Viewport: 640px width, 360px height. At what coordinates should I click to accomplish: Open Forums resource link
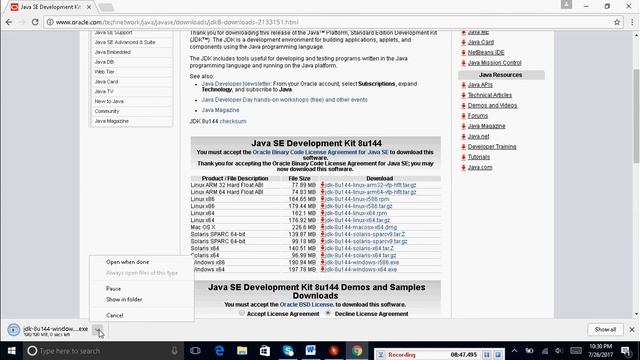tap(478, 116)
